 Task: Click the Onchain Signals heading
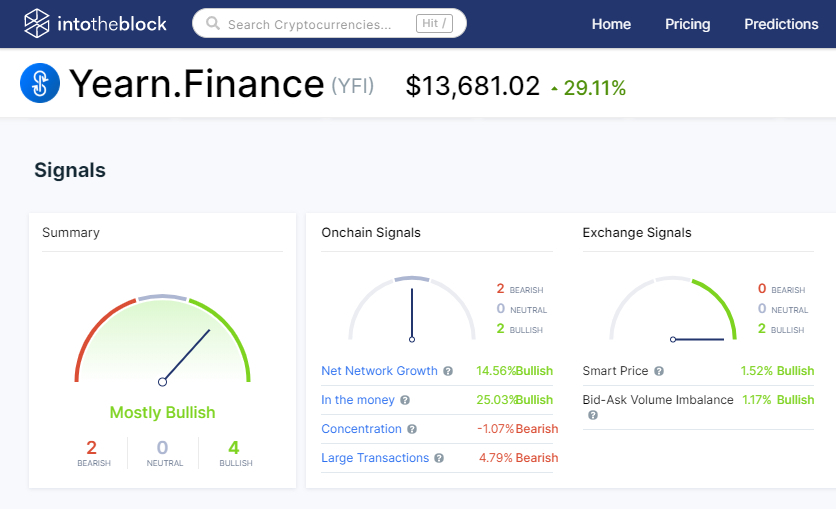pyautogui.click(x=371, y=232)
